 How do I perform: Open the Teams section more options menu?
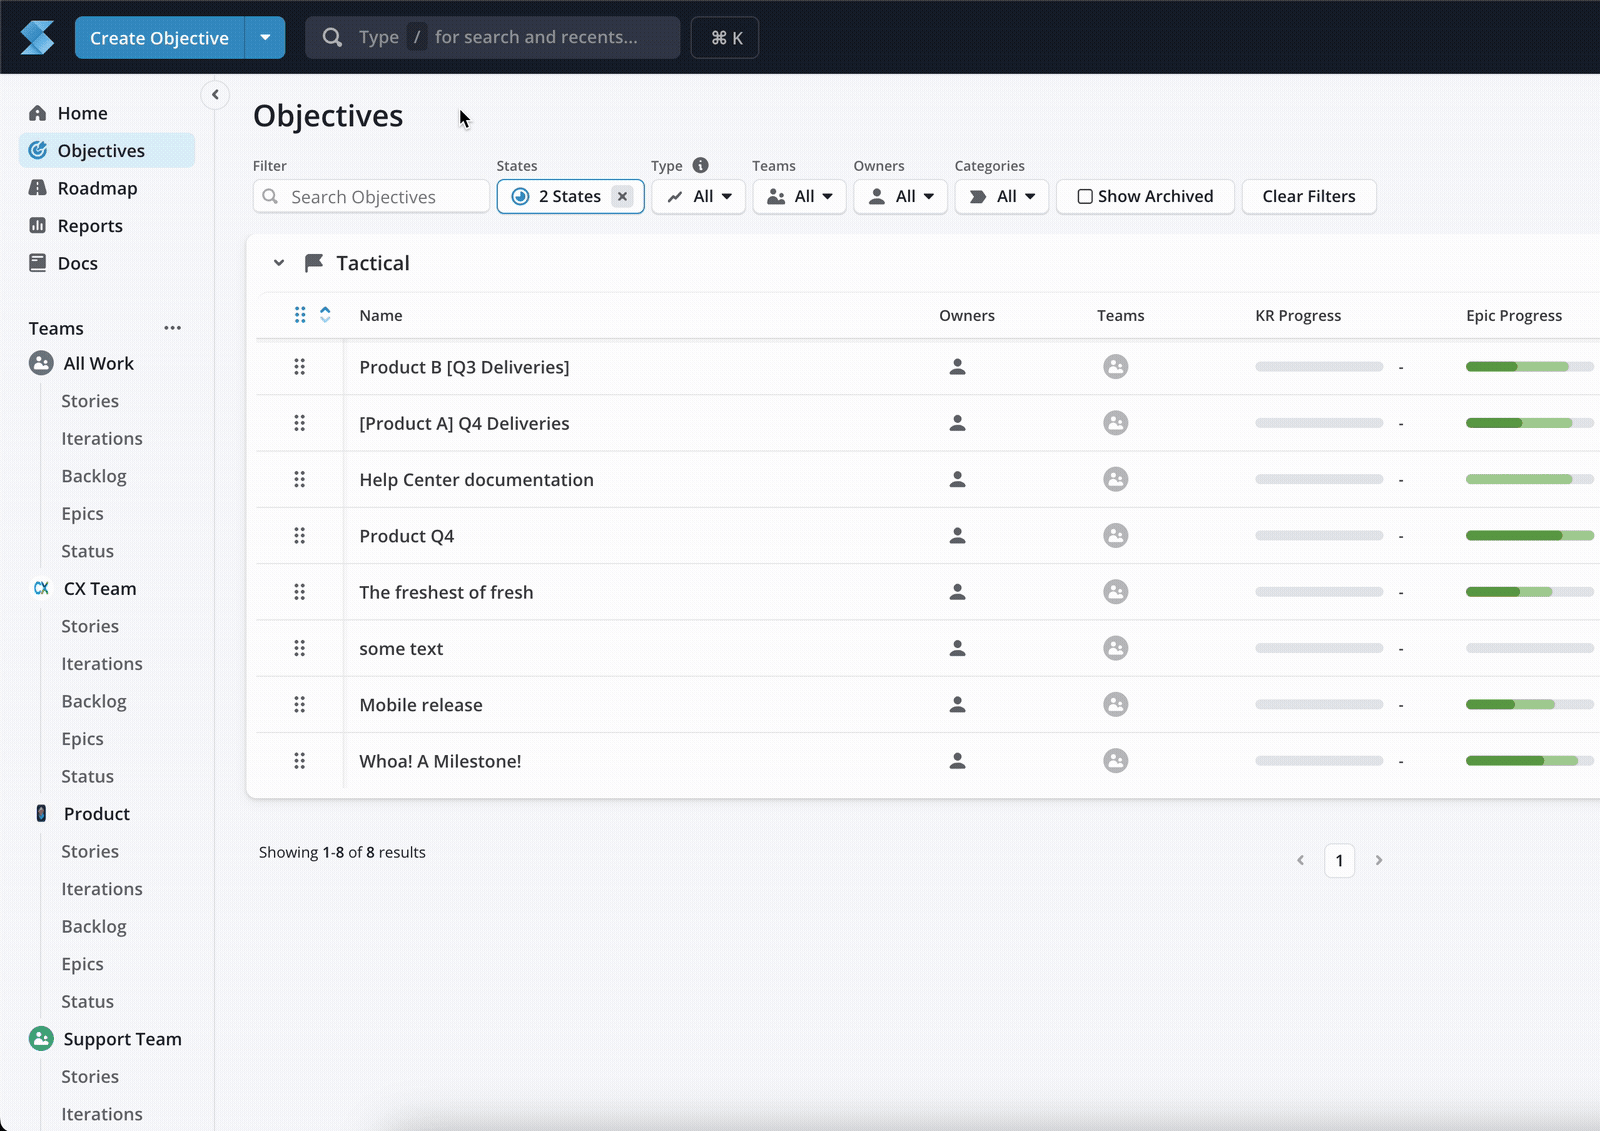172,328
